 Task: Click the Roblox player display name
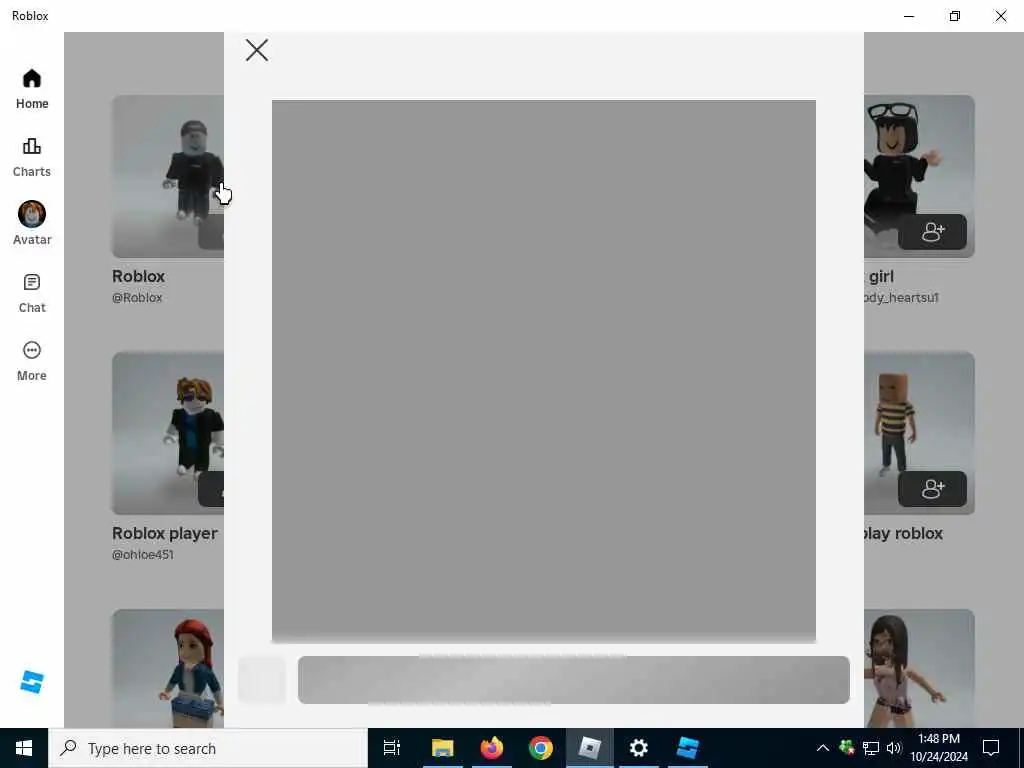[x=165, y=534]
